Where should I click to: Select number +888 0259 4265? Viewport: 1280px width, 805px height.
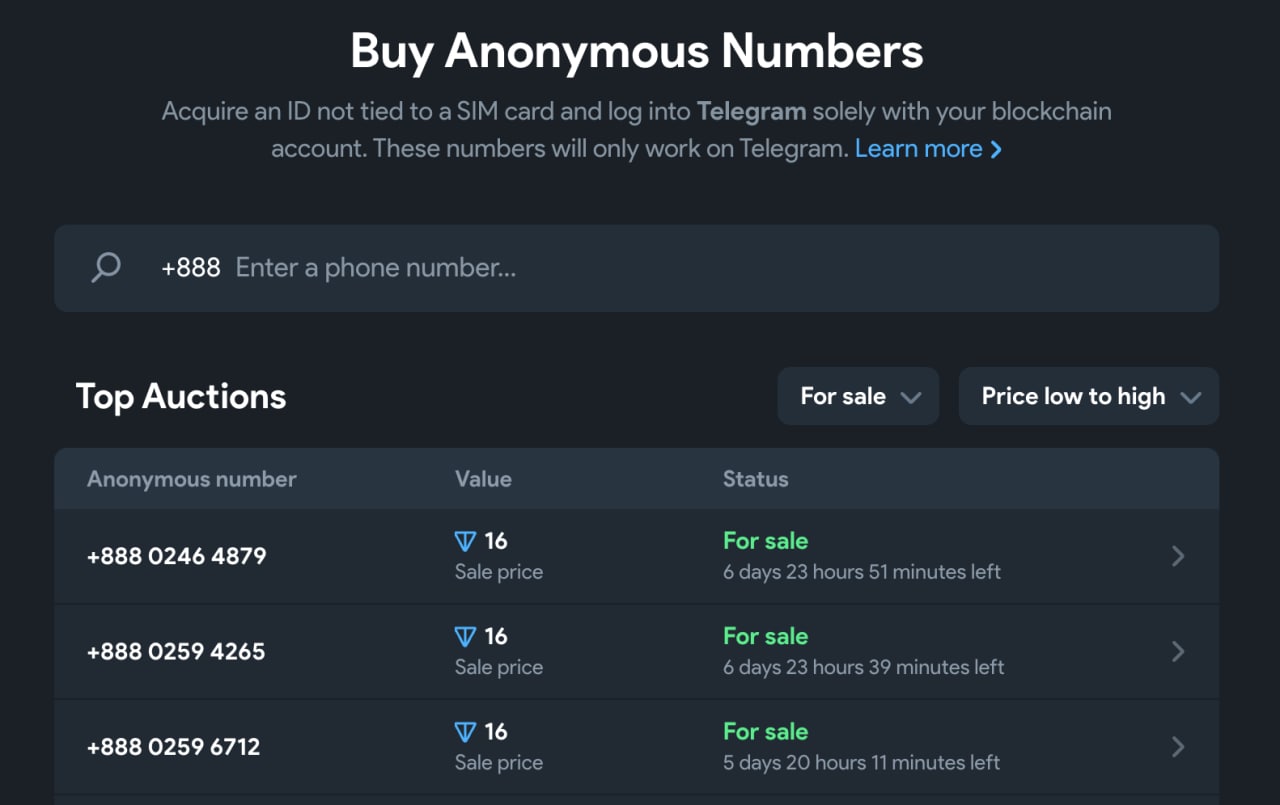pyautogui.click(x=176, y=651)
